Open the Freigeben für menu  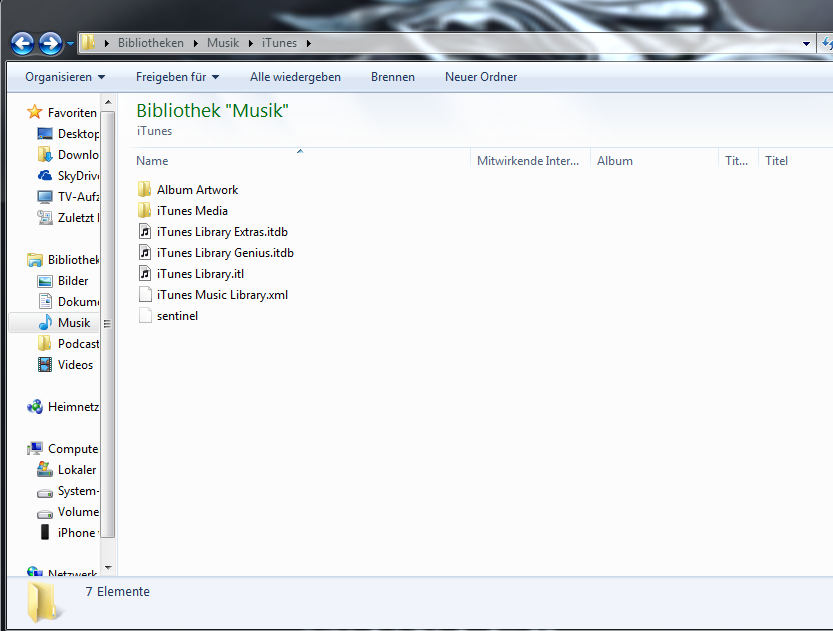(177, 77)
